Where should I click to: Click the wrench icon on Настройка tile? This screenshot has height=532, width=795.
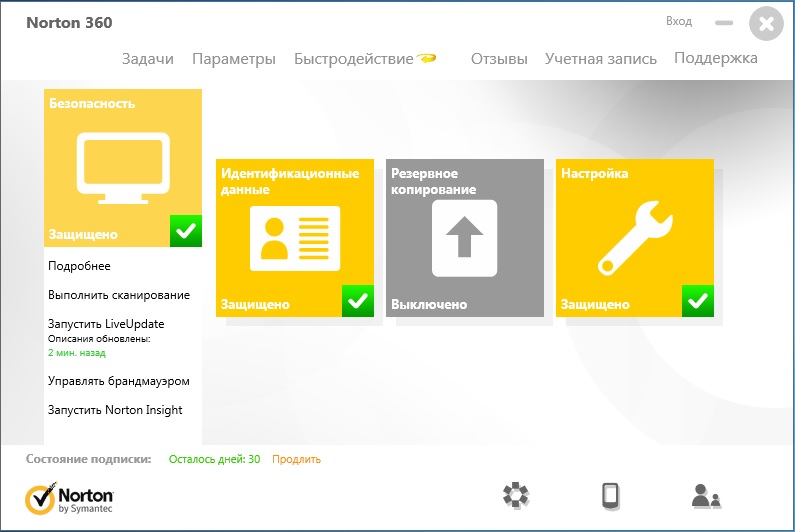pyautogui.click(x=635, y=238)
